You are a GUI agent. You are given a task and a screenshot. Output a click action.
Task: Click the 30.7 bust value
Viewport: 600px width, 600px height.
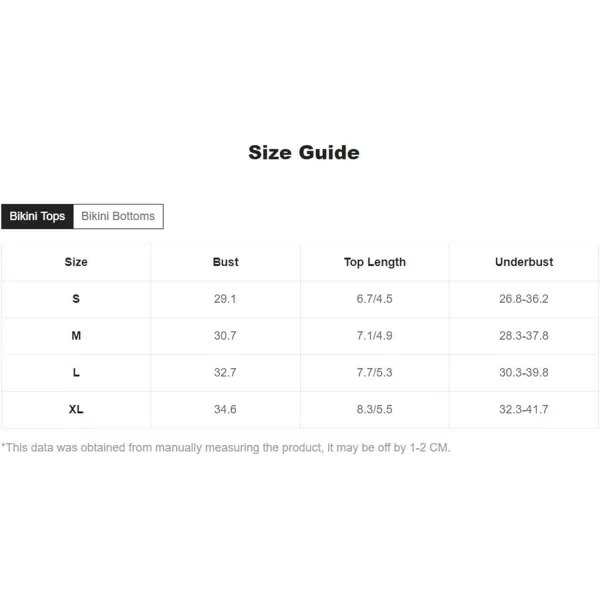point(225,336)
